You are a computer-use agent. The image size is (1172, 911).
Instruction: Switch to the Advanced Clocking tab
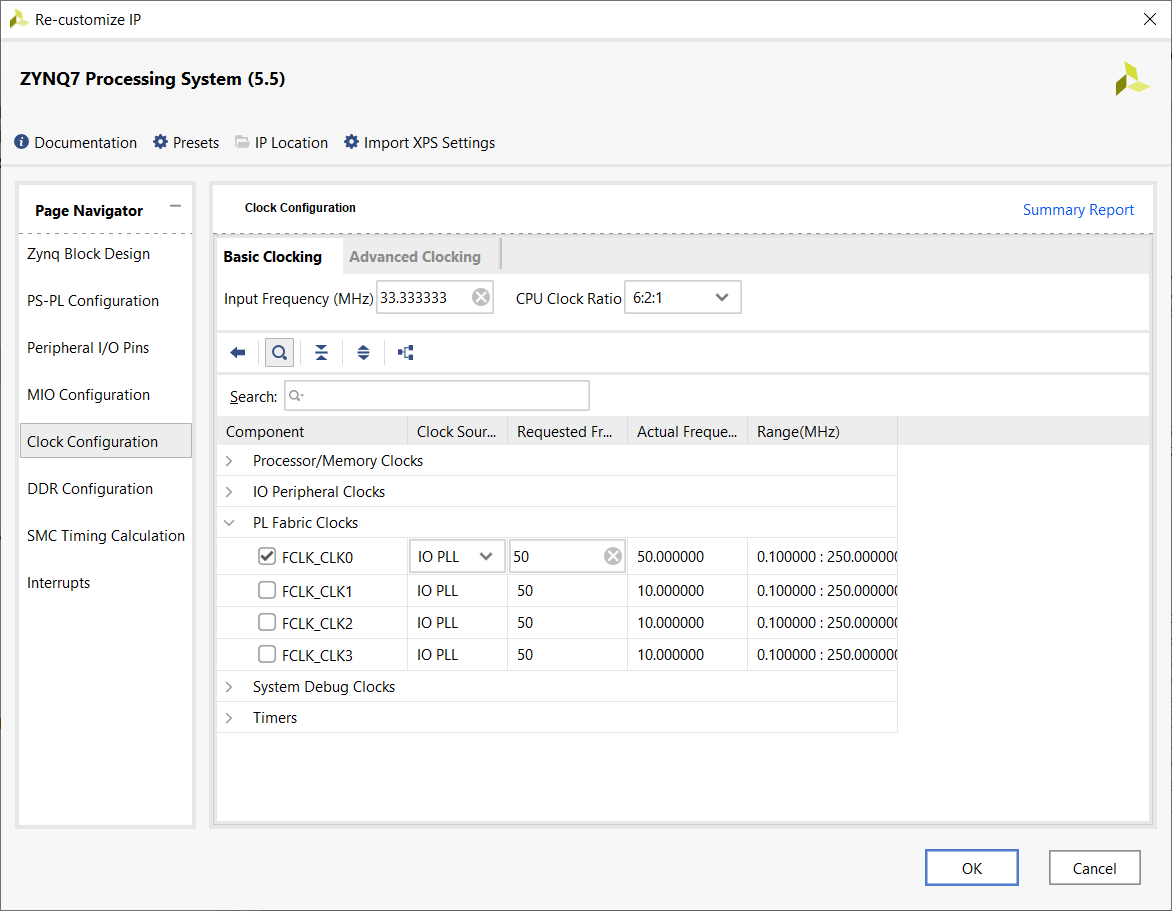coord(415,256)
